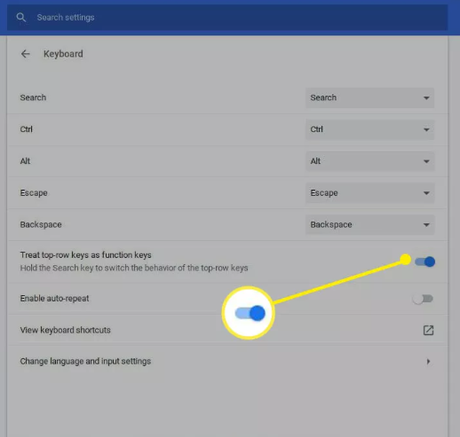Screen dimensions: 460x437
Task: Toggle Treat top-row keys as function keys
Action: 425,262
